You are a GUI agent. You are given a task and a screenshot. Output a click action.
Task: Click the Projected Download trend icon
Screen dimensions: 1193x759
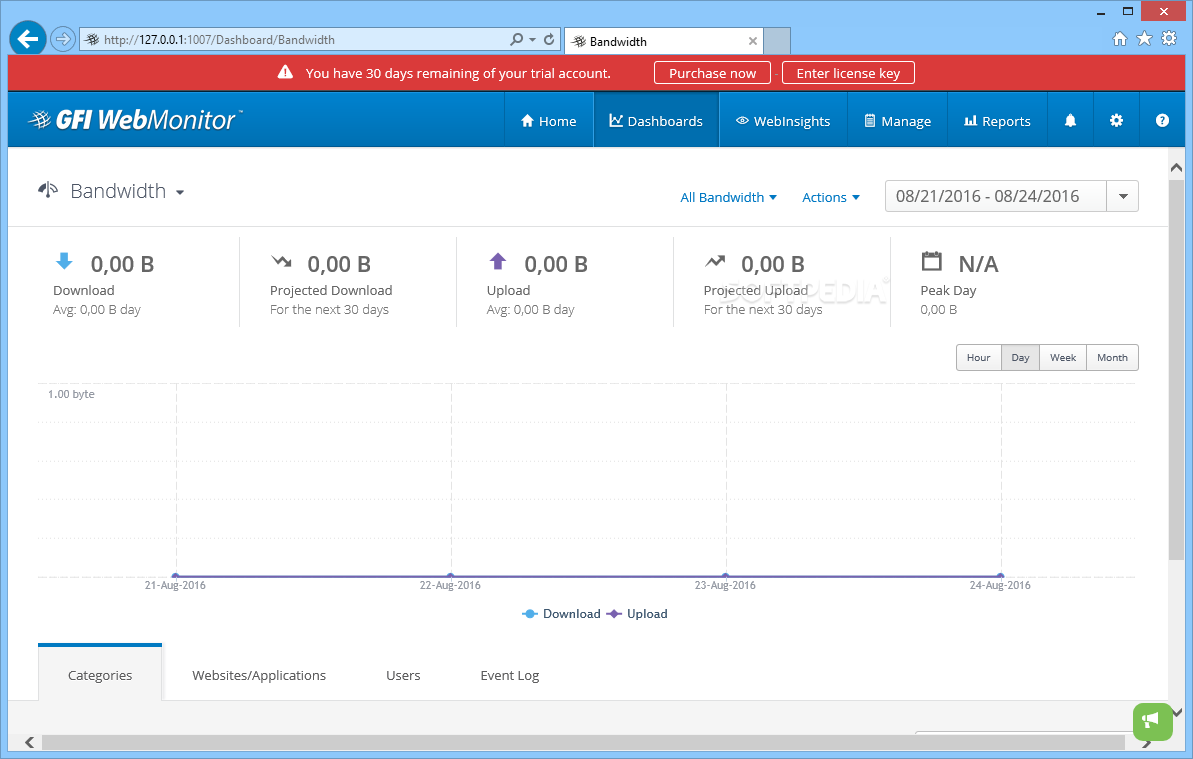coord(282,262)
